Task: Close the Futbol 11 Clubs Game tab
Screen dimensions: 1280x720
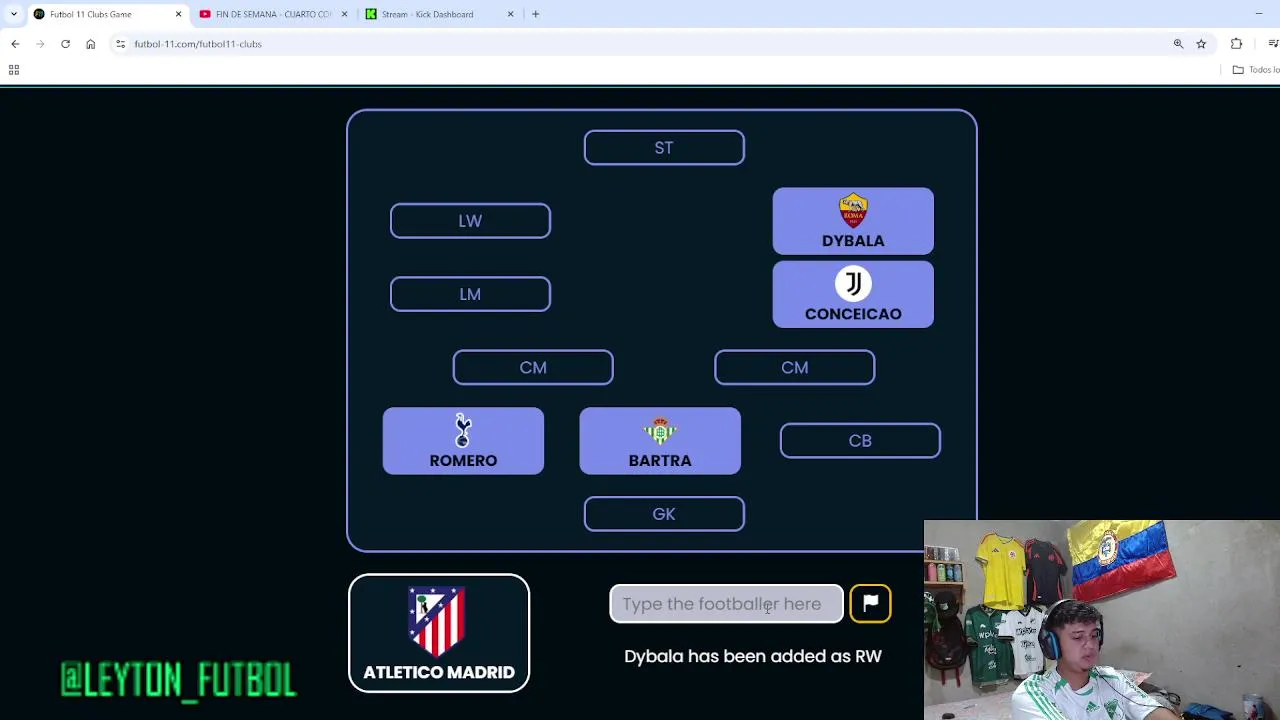Action: [178, 14]
